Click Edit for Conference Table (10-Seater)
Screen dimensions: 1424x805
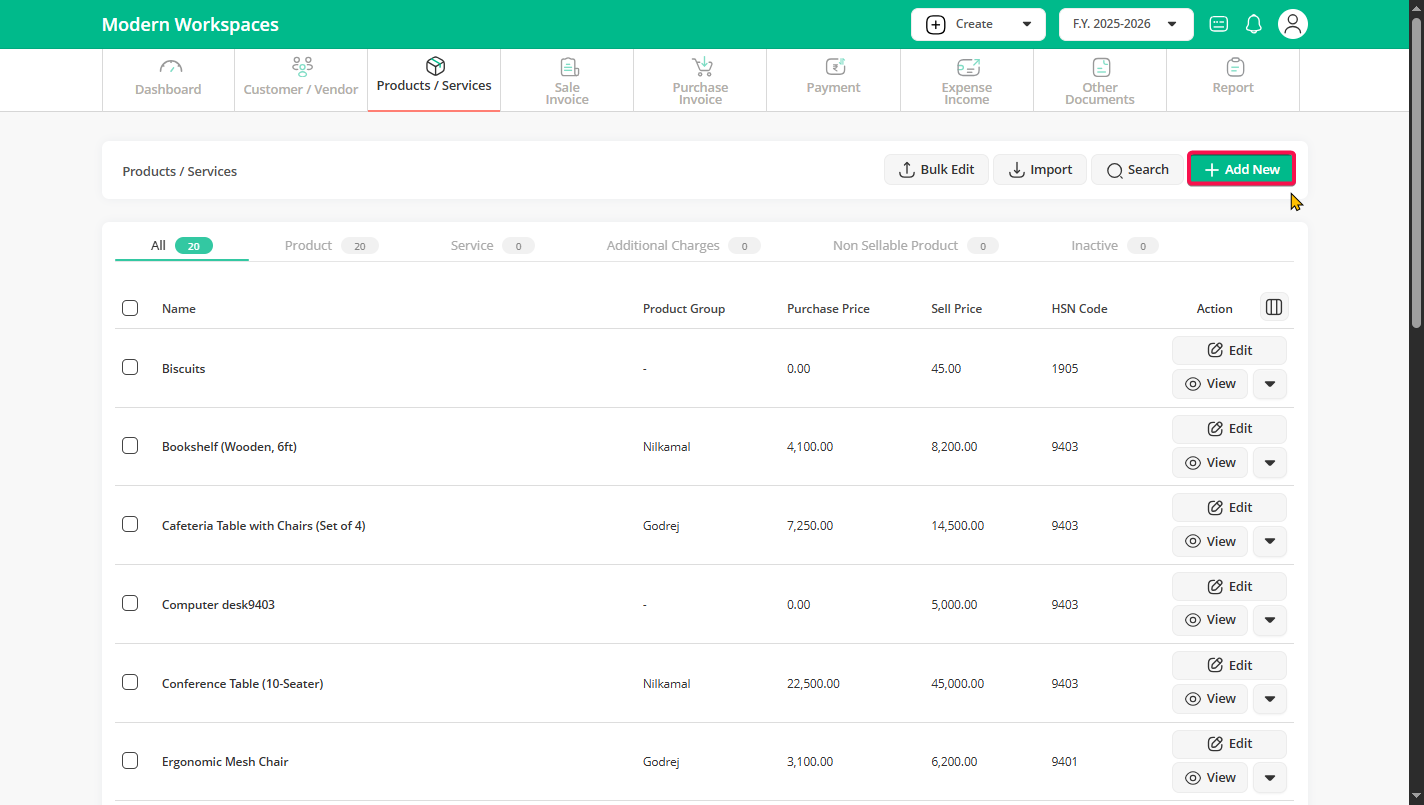1229,665
